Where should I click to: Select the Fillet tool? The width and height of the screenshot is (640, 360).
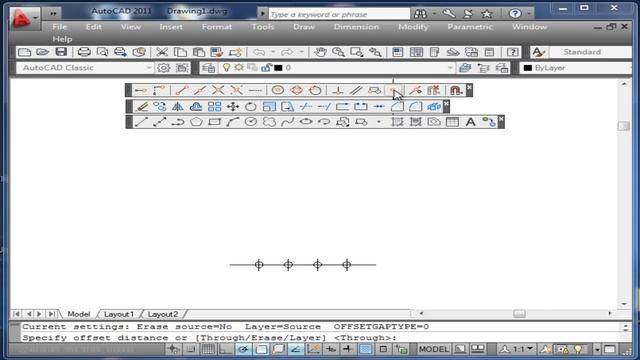pos(416,107)
